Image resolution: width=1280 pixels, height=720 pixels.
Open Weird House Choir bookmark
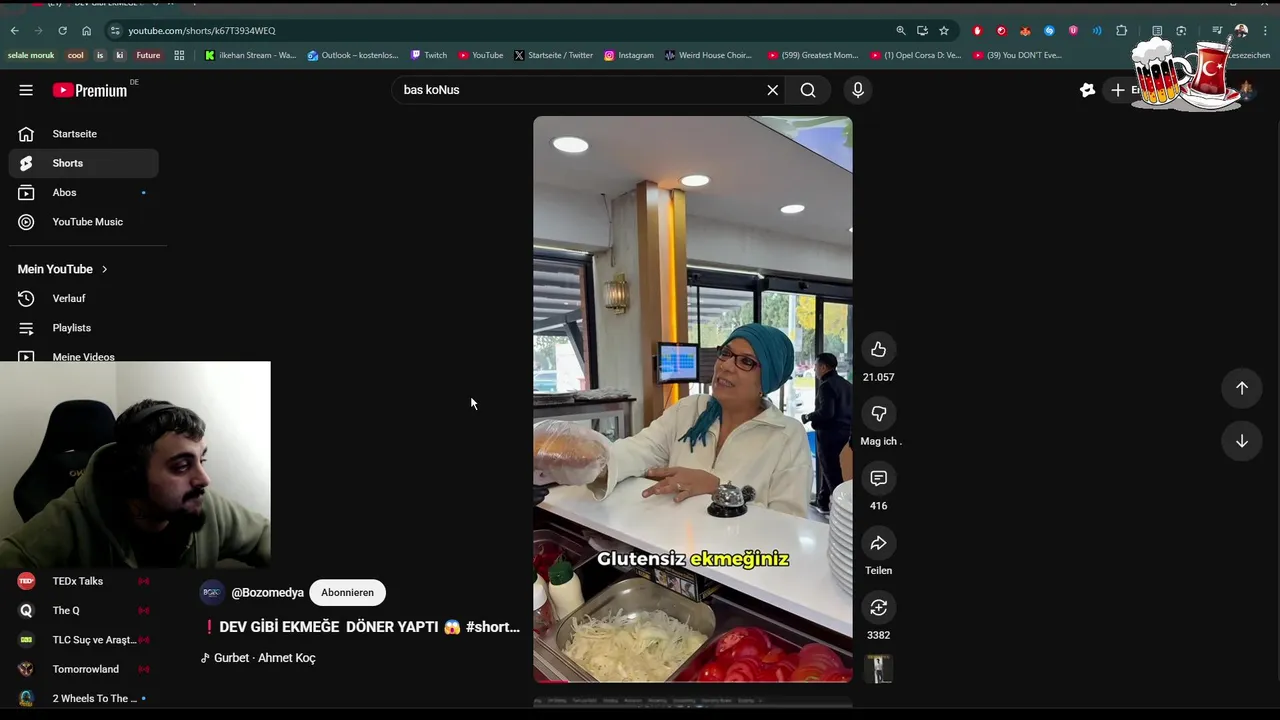[709, 56]
